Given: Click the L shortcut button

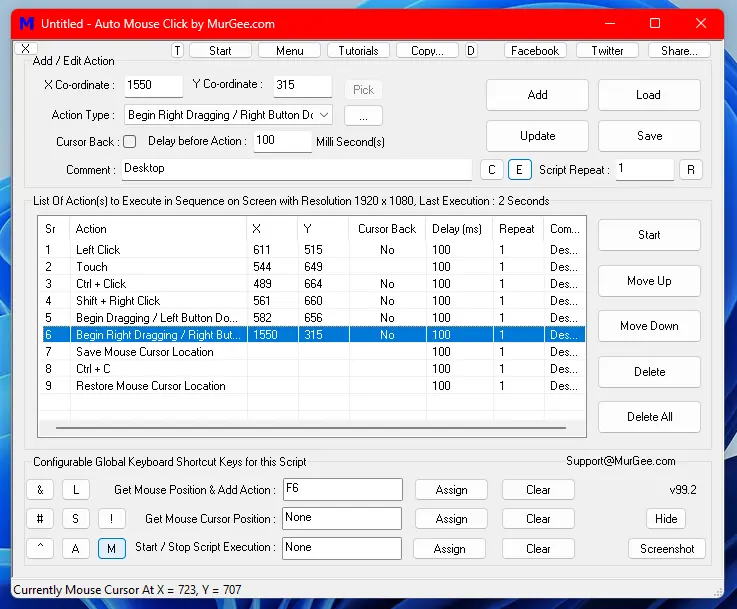Looking at the screenshot, I should pyautogui.click(x=76, y=490).
